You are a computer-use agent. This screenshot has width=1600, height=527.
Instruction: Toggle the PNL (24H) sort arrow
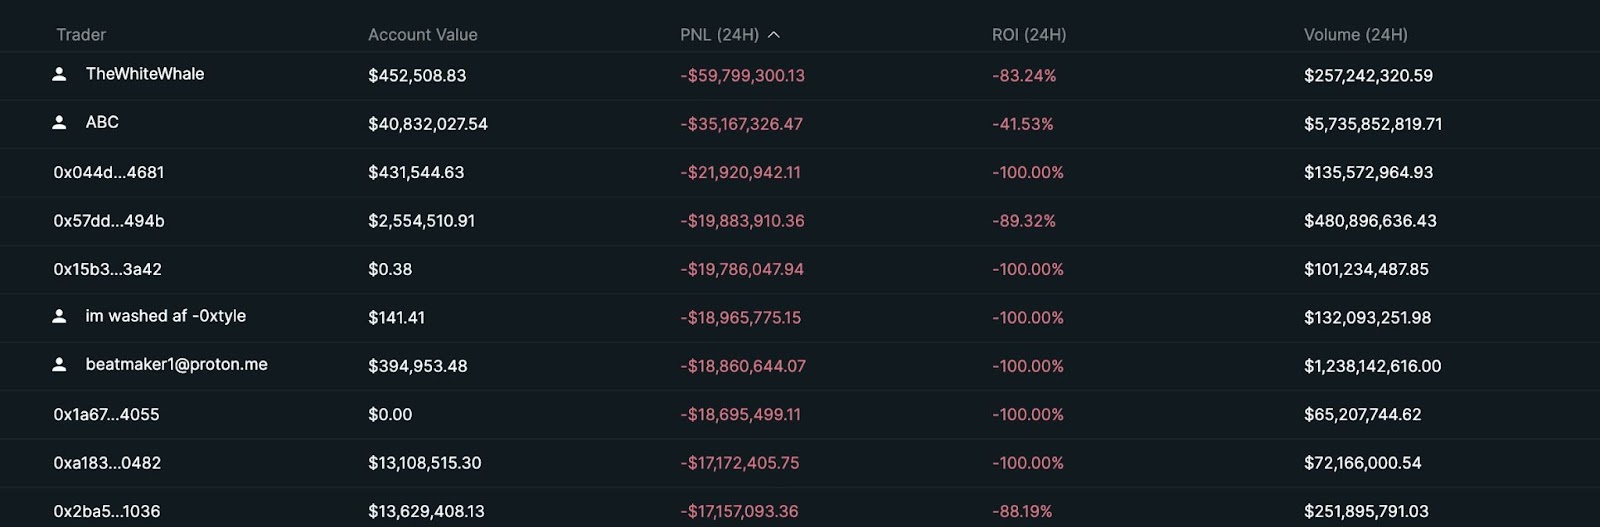coord(774,35)
